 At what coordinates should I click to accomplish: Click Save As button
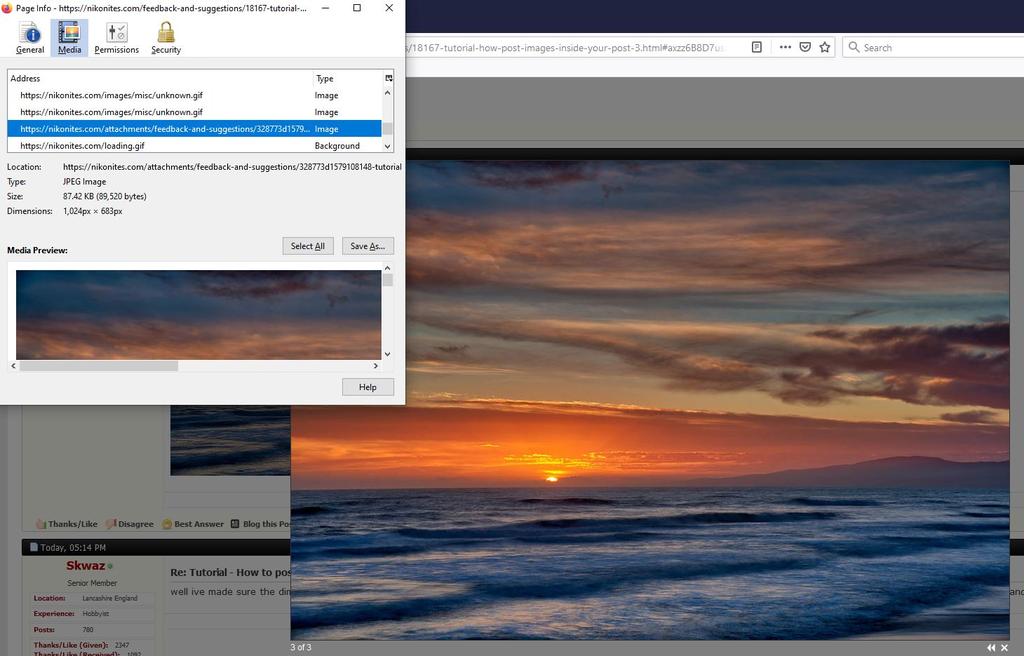[367, 246]
